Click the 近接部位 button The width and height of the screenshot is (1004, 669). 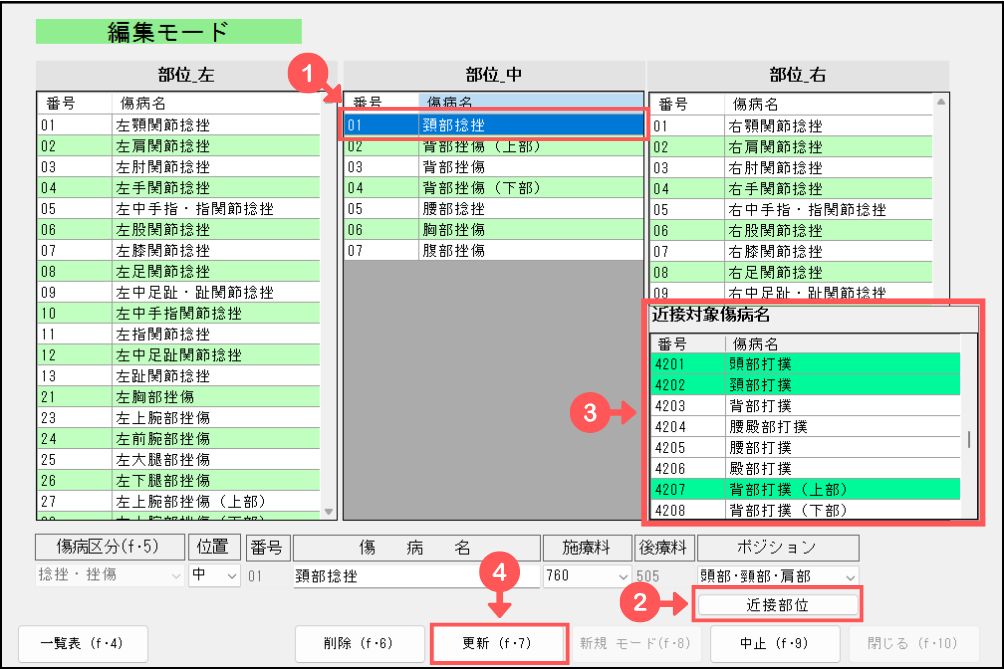[x=778, y=604]
